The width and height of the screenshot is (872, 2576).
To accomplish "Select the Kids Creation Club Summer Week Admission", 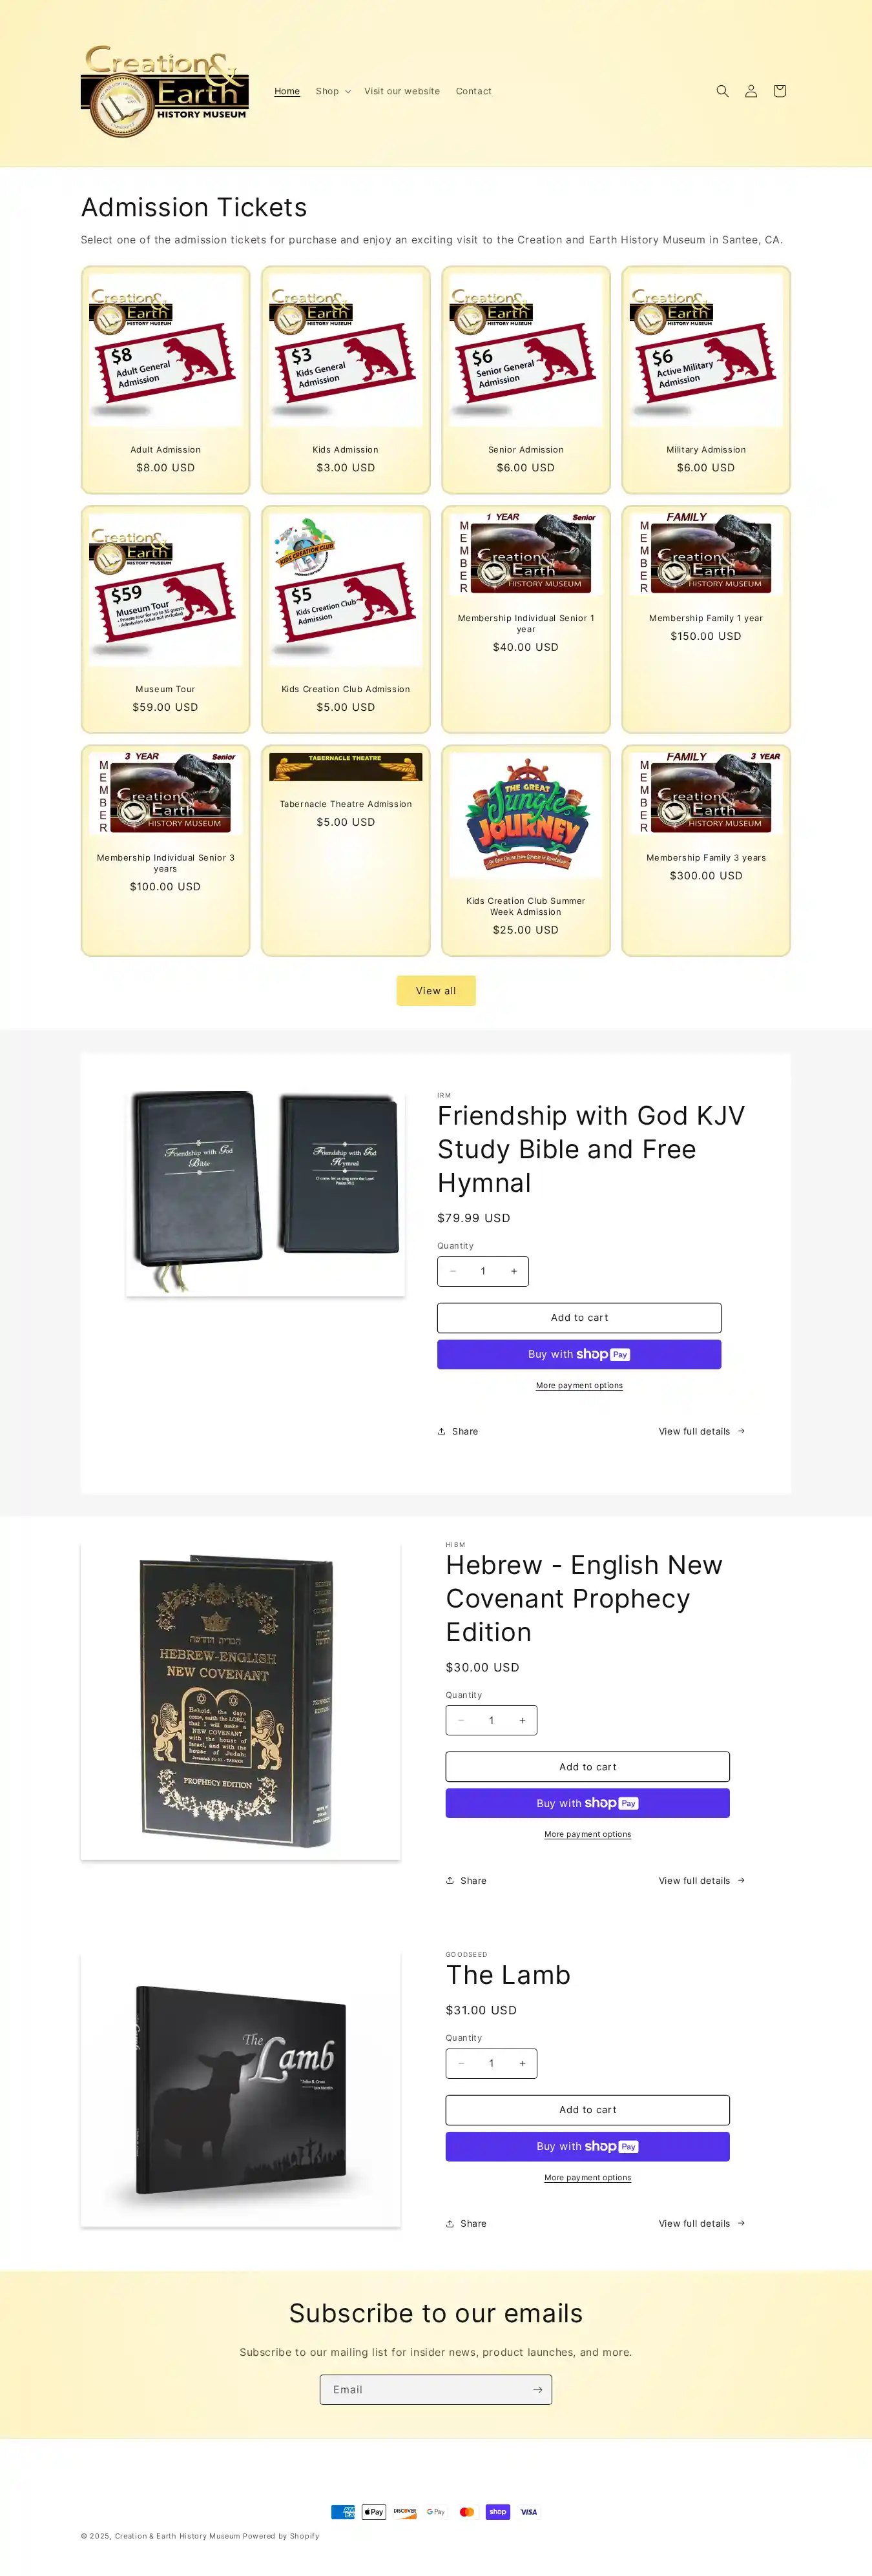I will point(526,906).
